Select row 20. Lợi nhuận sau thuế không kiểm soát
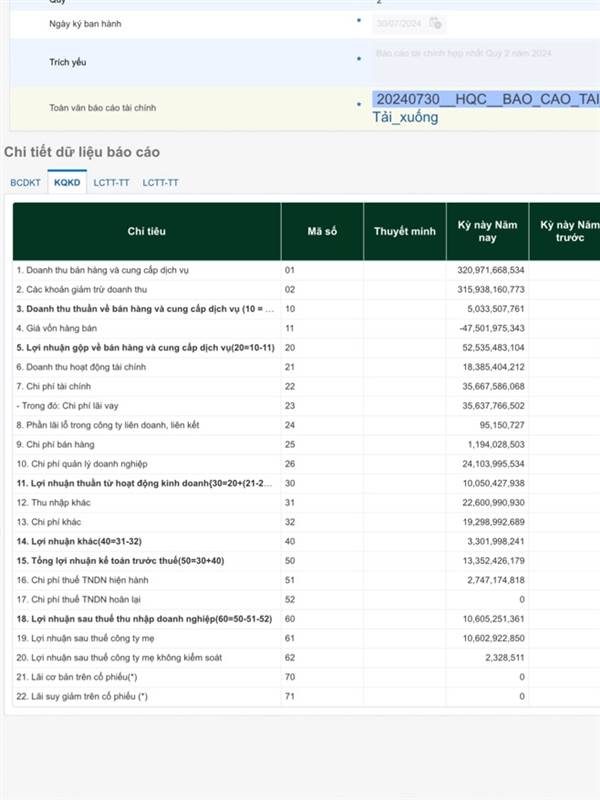This screenshot has height=800, width=600. coord(306,658)
